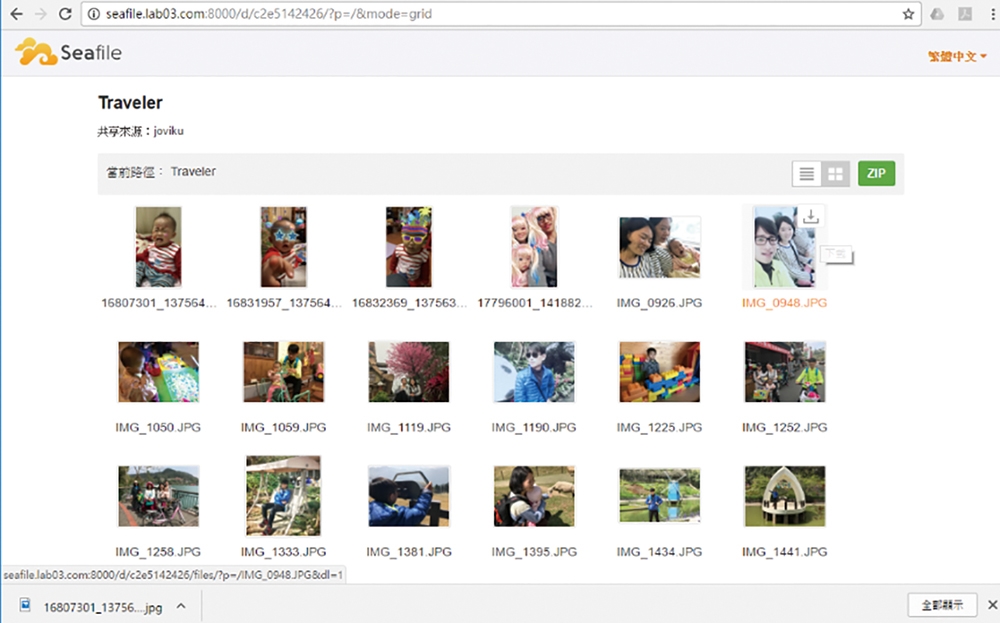Click the browser forward arrow

click(x=41, y=13)
